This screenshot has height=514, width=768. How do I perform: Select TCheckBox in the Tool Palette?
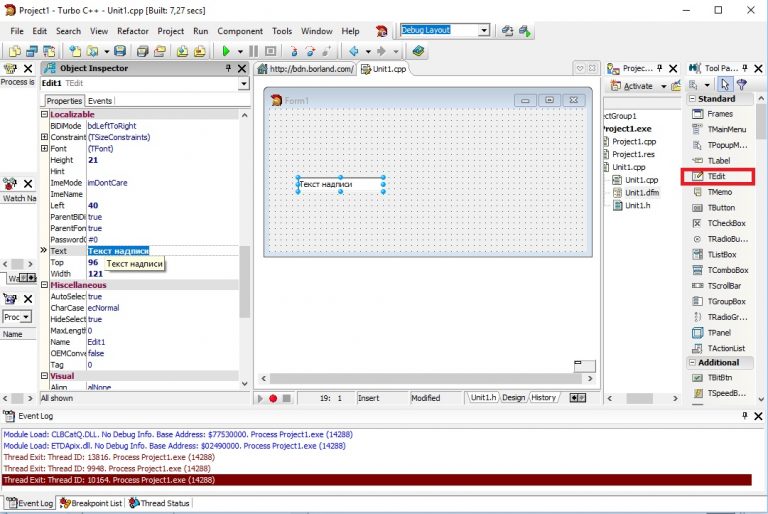719,223
